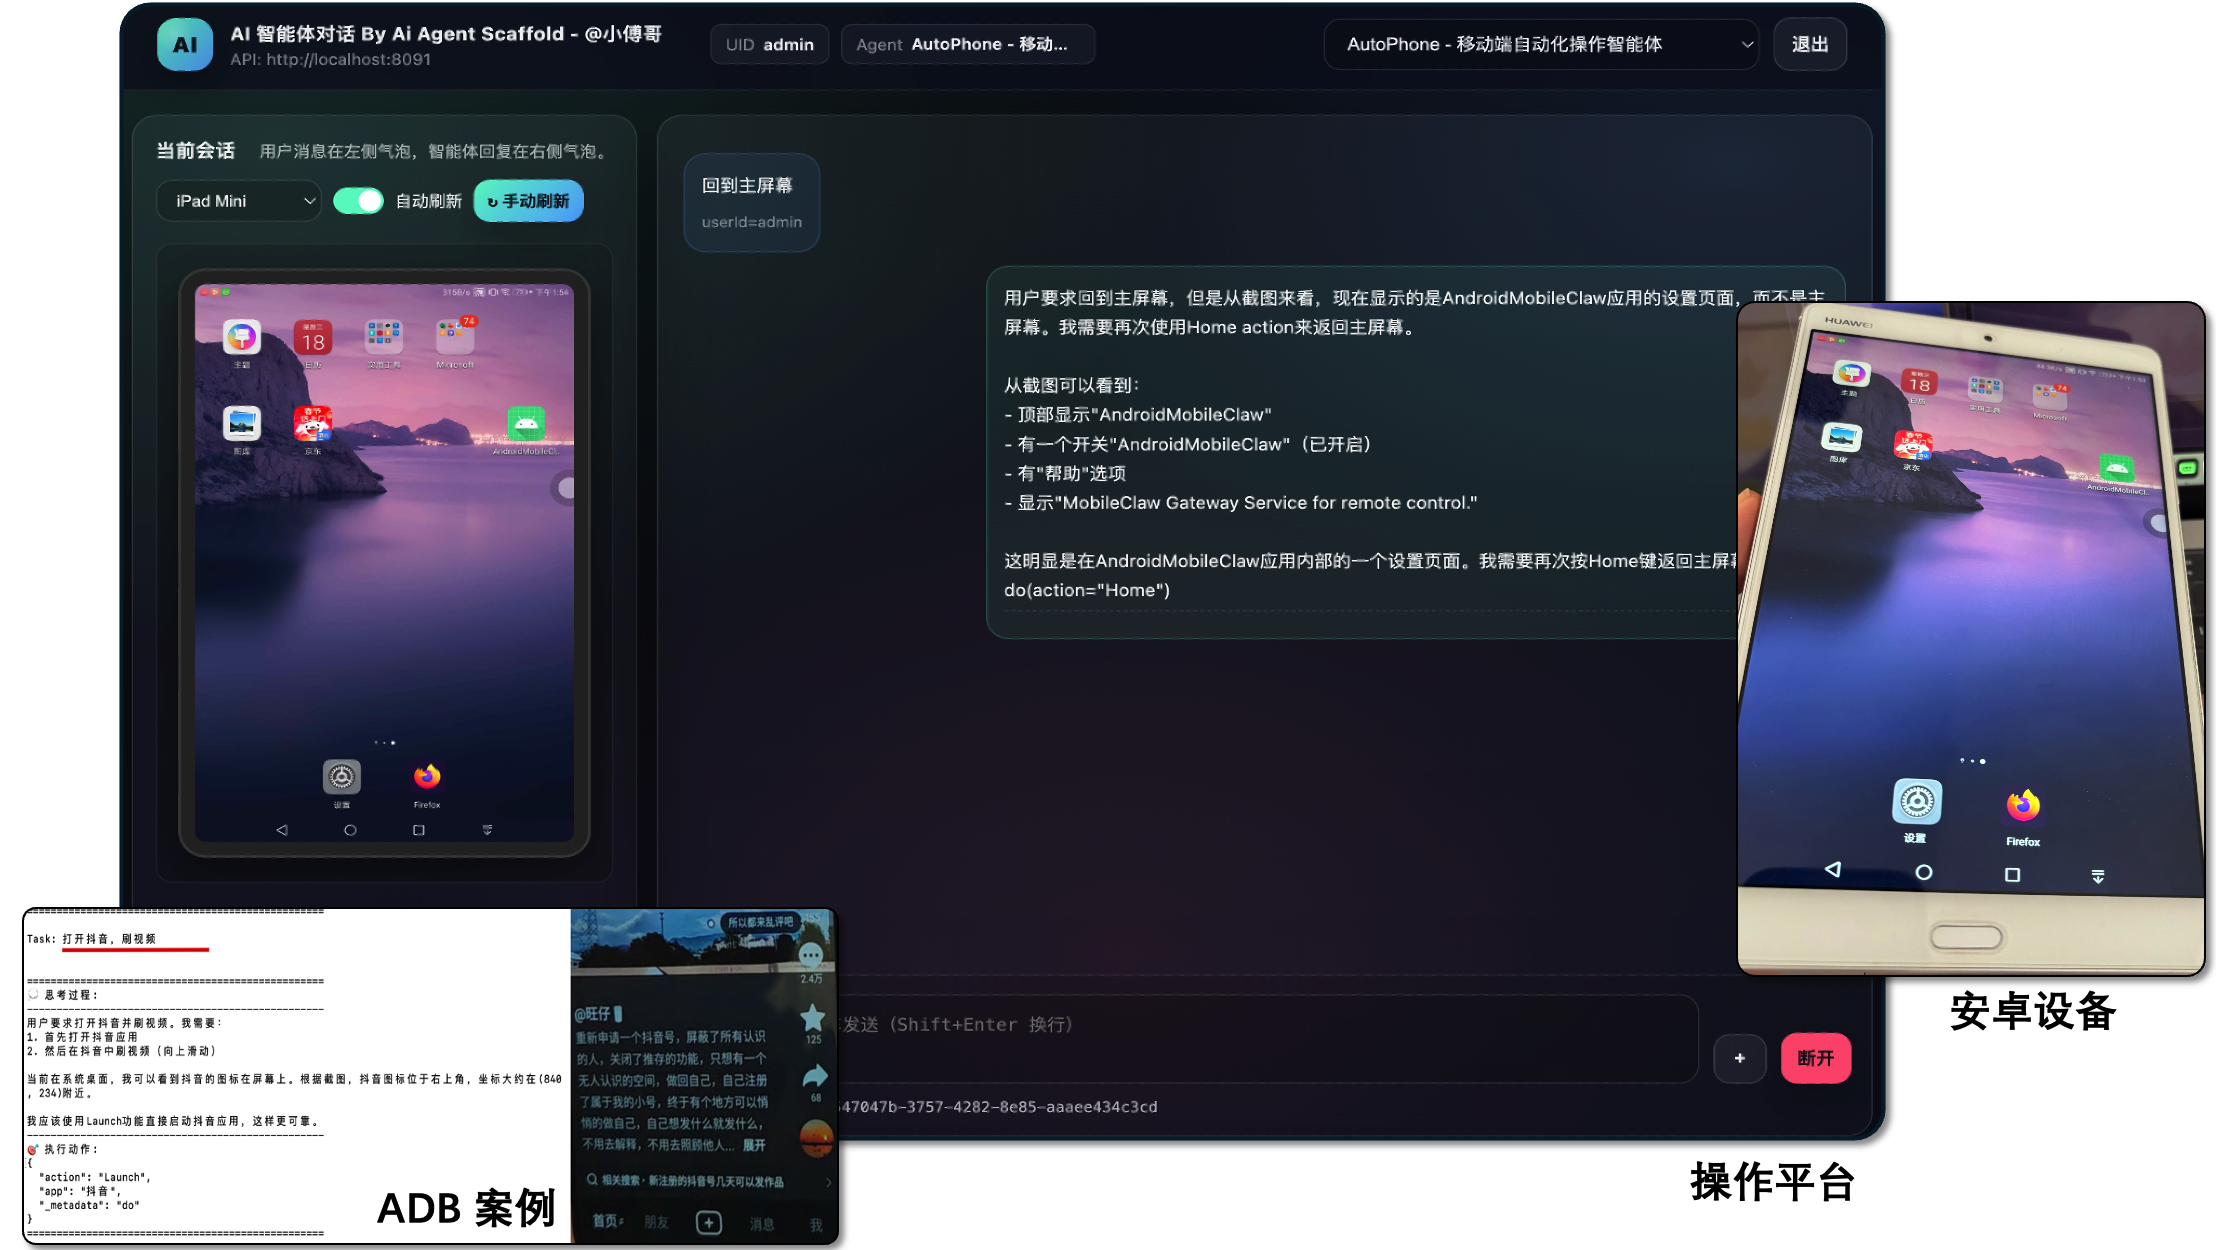
Task: Click the Agent AutoPhone pill label
Action: click(966, 44)
